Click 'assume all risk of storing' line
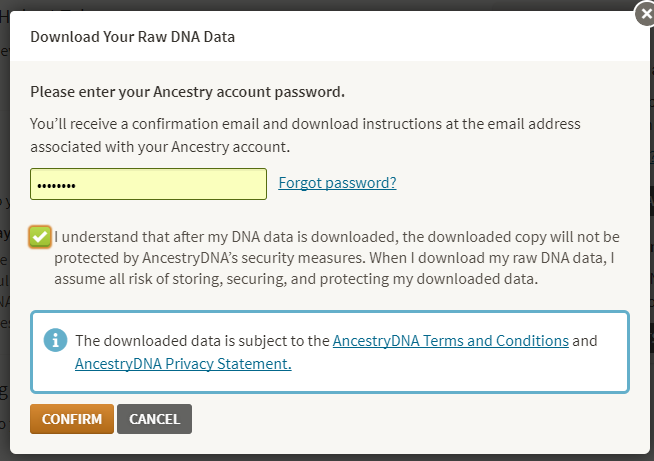This screenshot has height=461, width=654. click(x=296, y=279)
